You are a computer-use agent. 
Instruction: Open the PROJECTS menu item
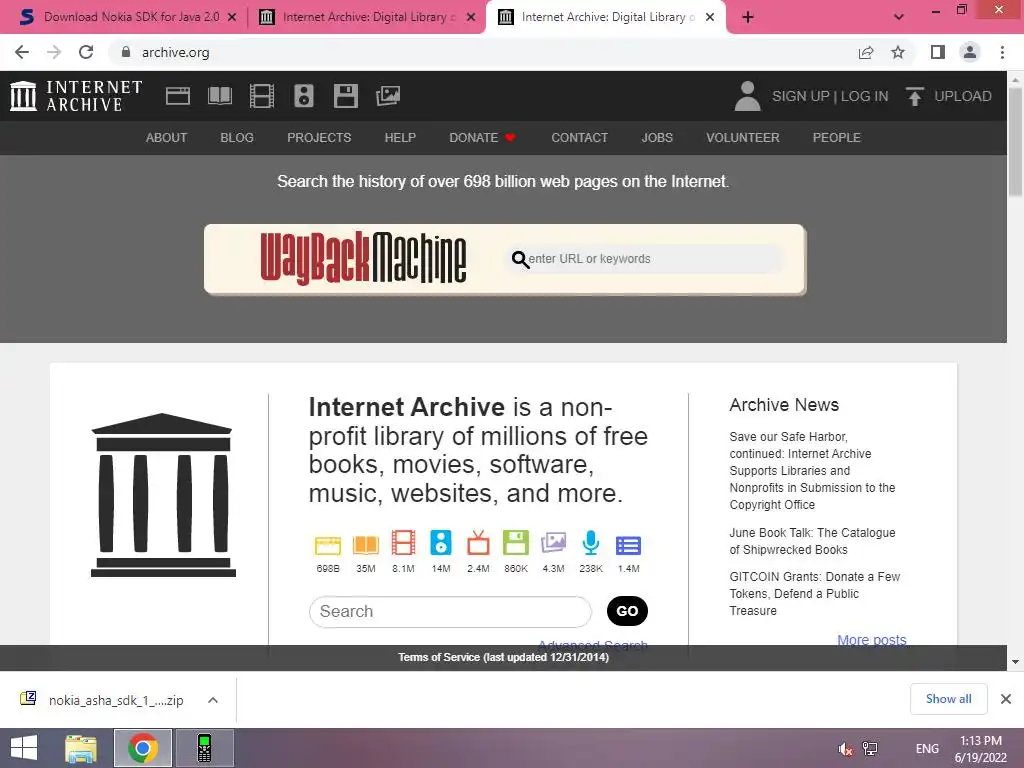pyautogui.click(x=319, y=138)
